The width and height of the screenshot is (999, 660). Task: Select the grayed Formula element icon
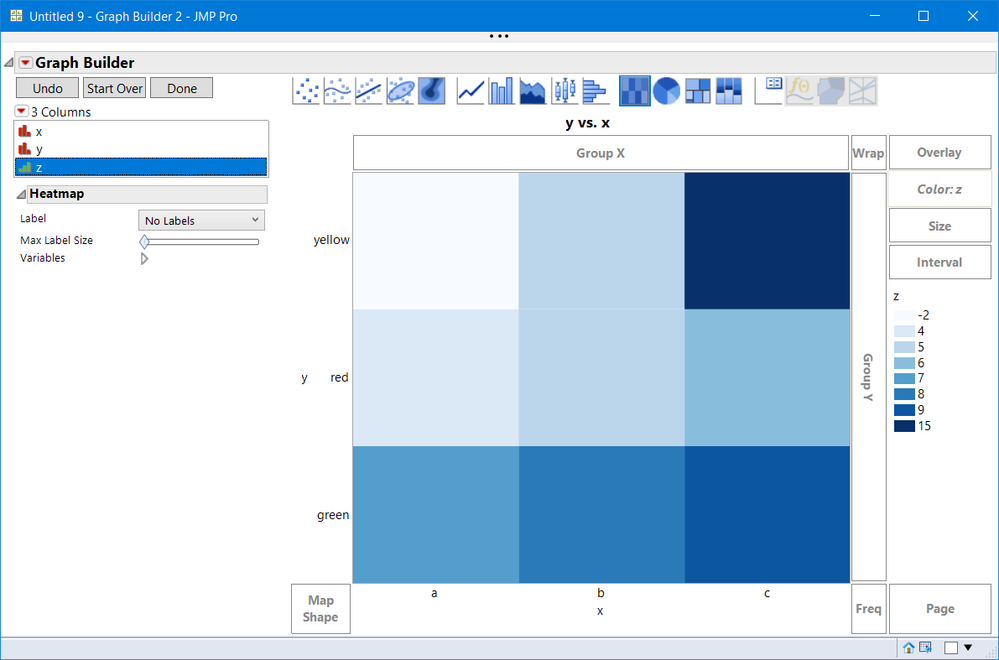tap(800, 90)
